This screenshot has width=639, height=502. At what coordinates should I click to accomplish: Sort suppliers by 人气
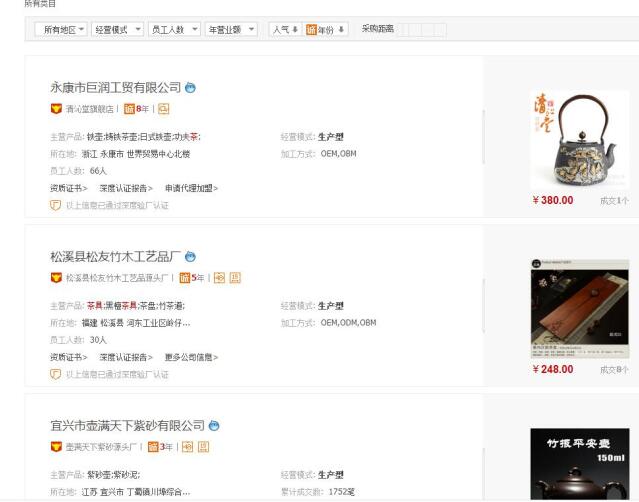coord(284,30)
